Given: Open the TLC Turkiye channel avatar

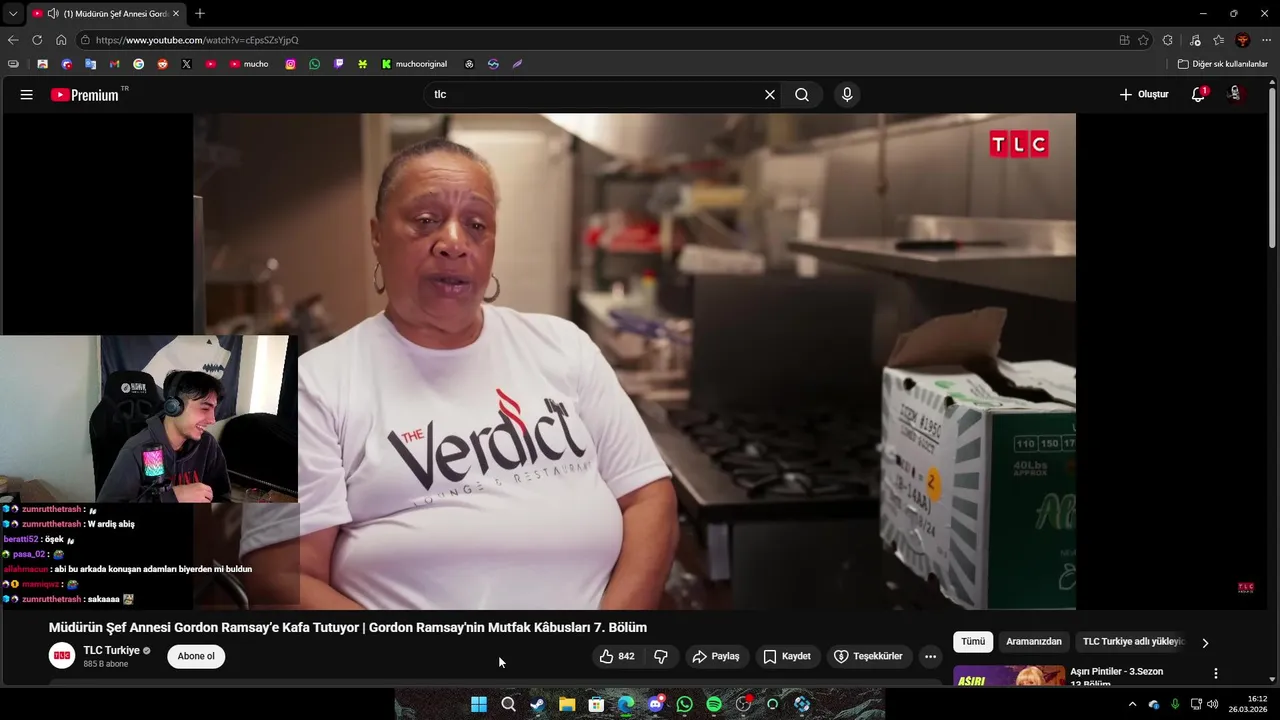Looking at the screenshot, I should (62, 656).
